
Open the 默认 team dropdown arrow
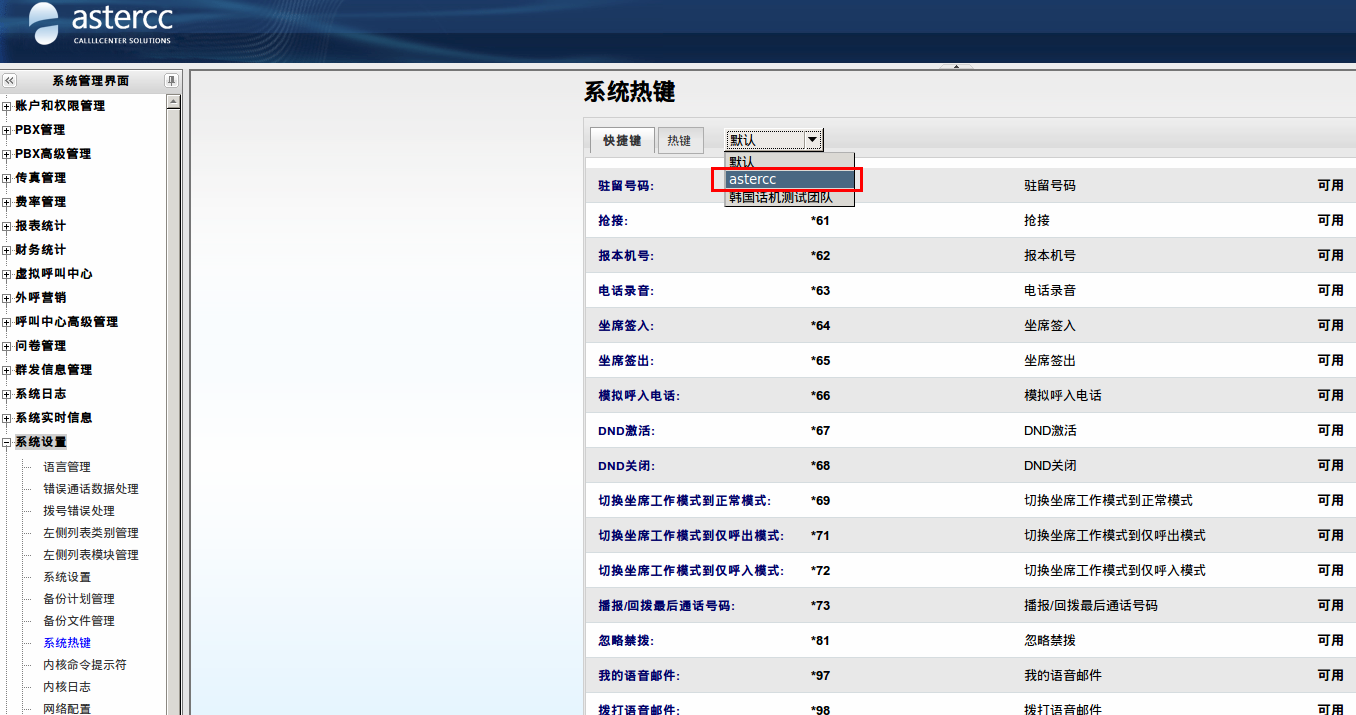point(812,140)
